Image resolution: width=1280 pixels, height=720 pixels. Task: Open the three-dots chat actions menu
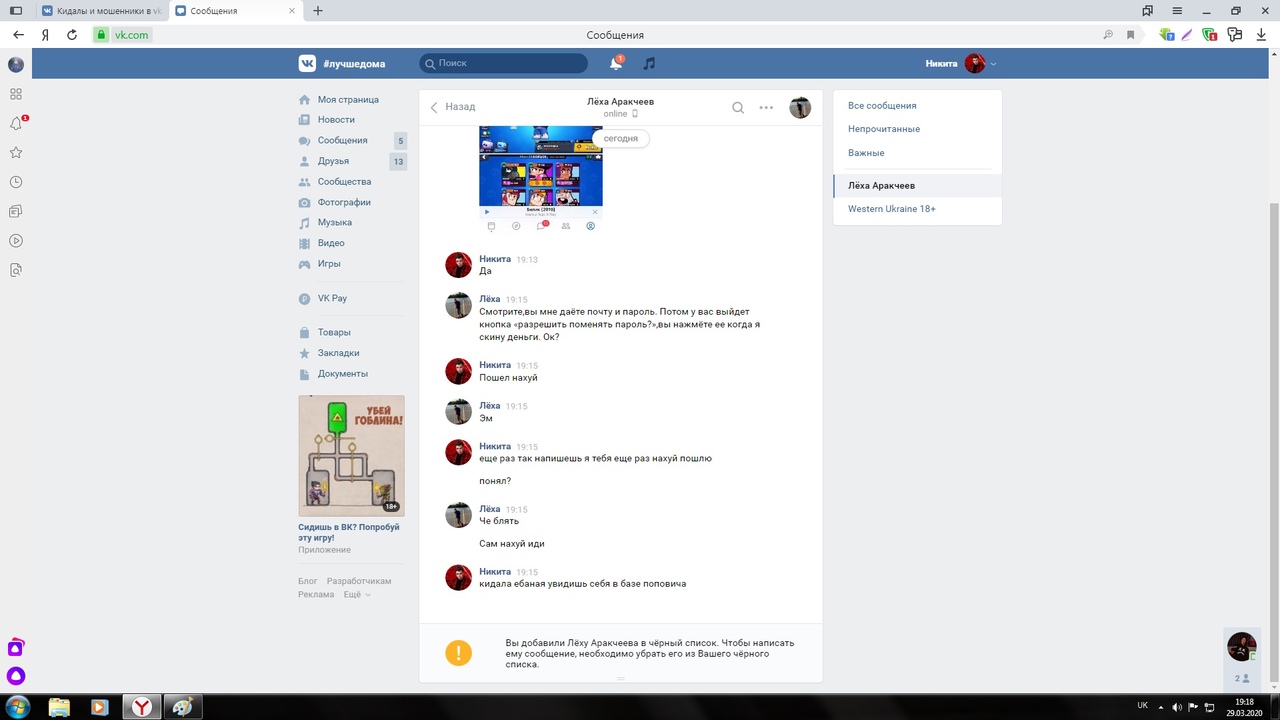click(x=766, y=108)
